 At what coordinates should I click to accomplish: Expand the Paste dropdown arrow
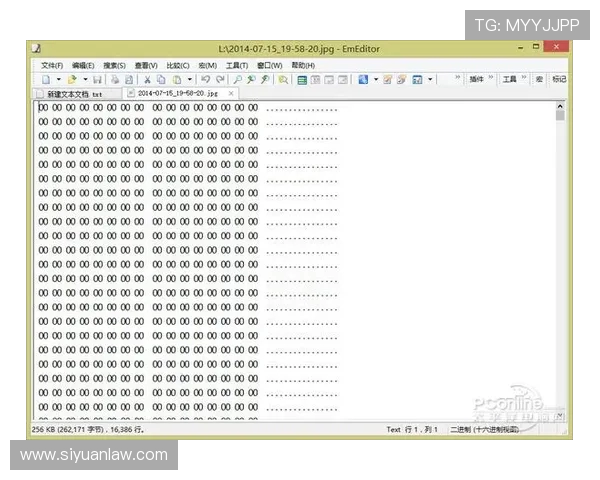pyautogui.click(x=189, y=79)
